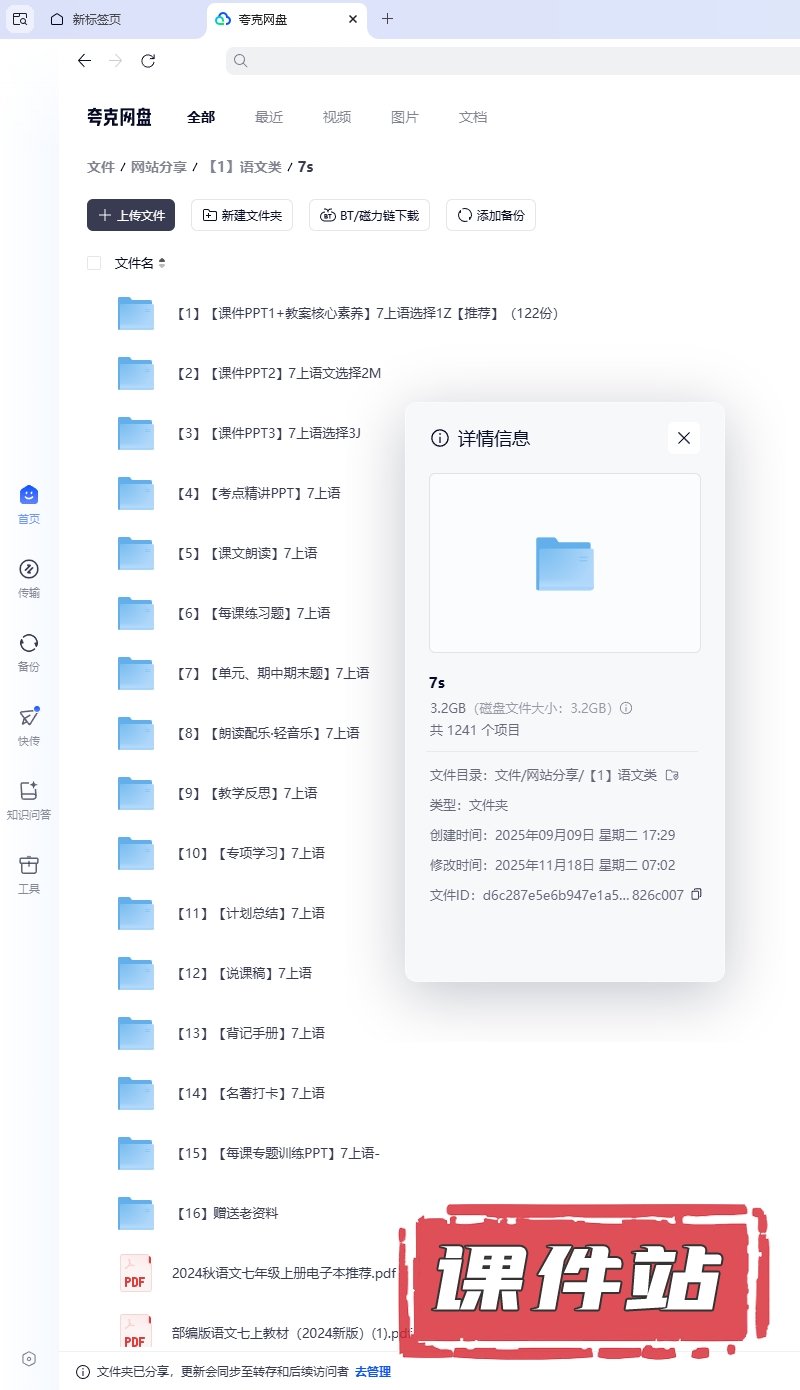
Task: Switch to the 文档 tab
Action: click(x=472, y=117)
